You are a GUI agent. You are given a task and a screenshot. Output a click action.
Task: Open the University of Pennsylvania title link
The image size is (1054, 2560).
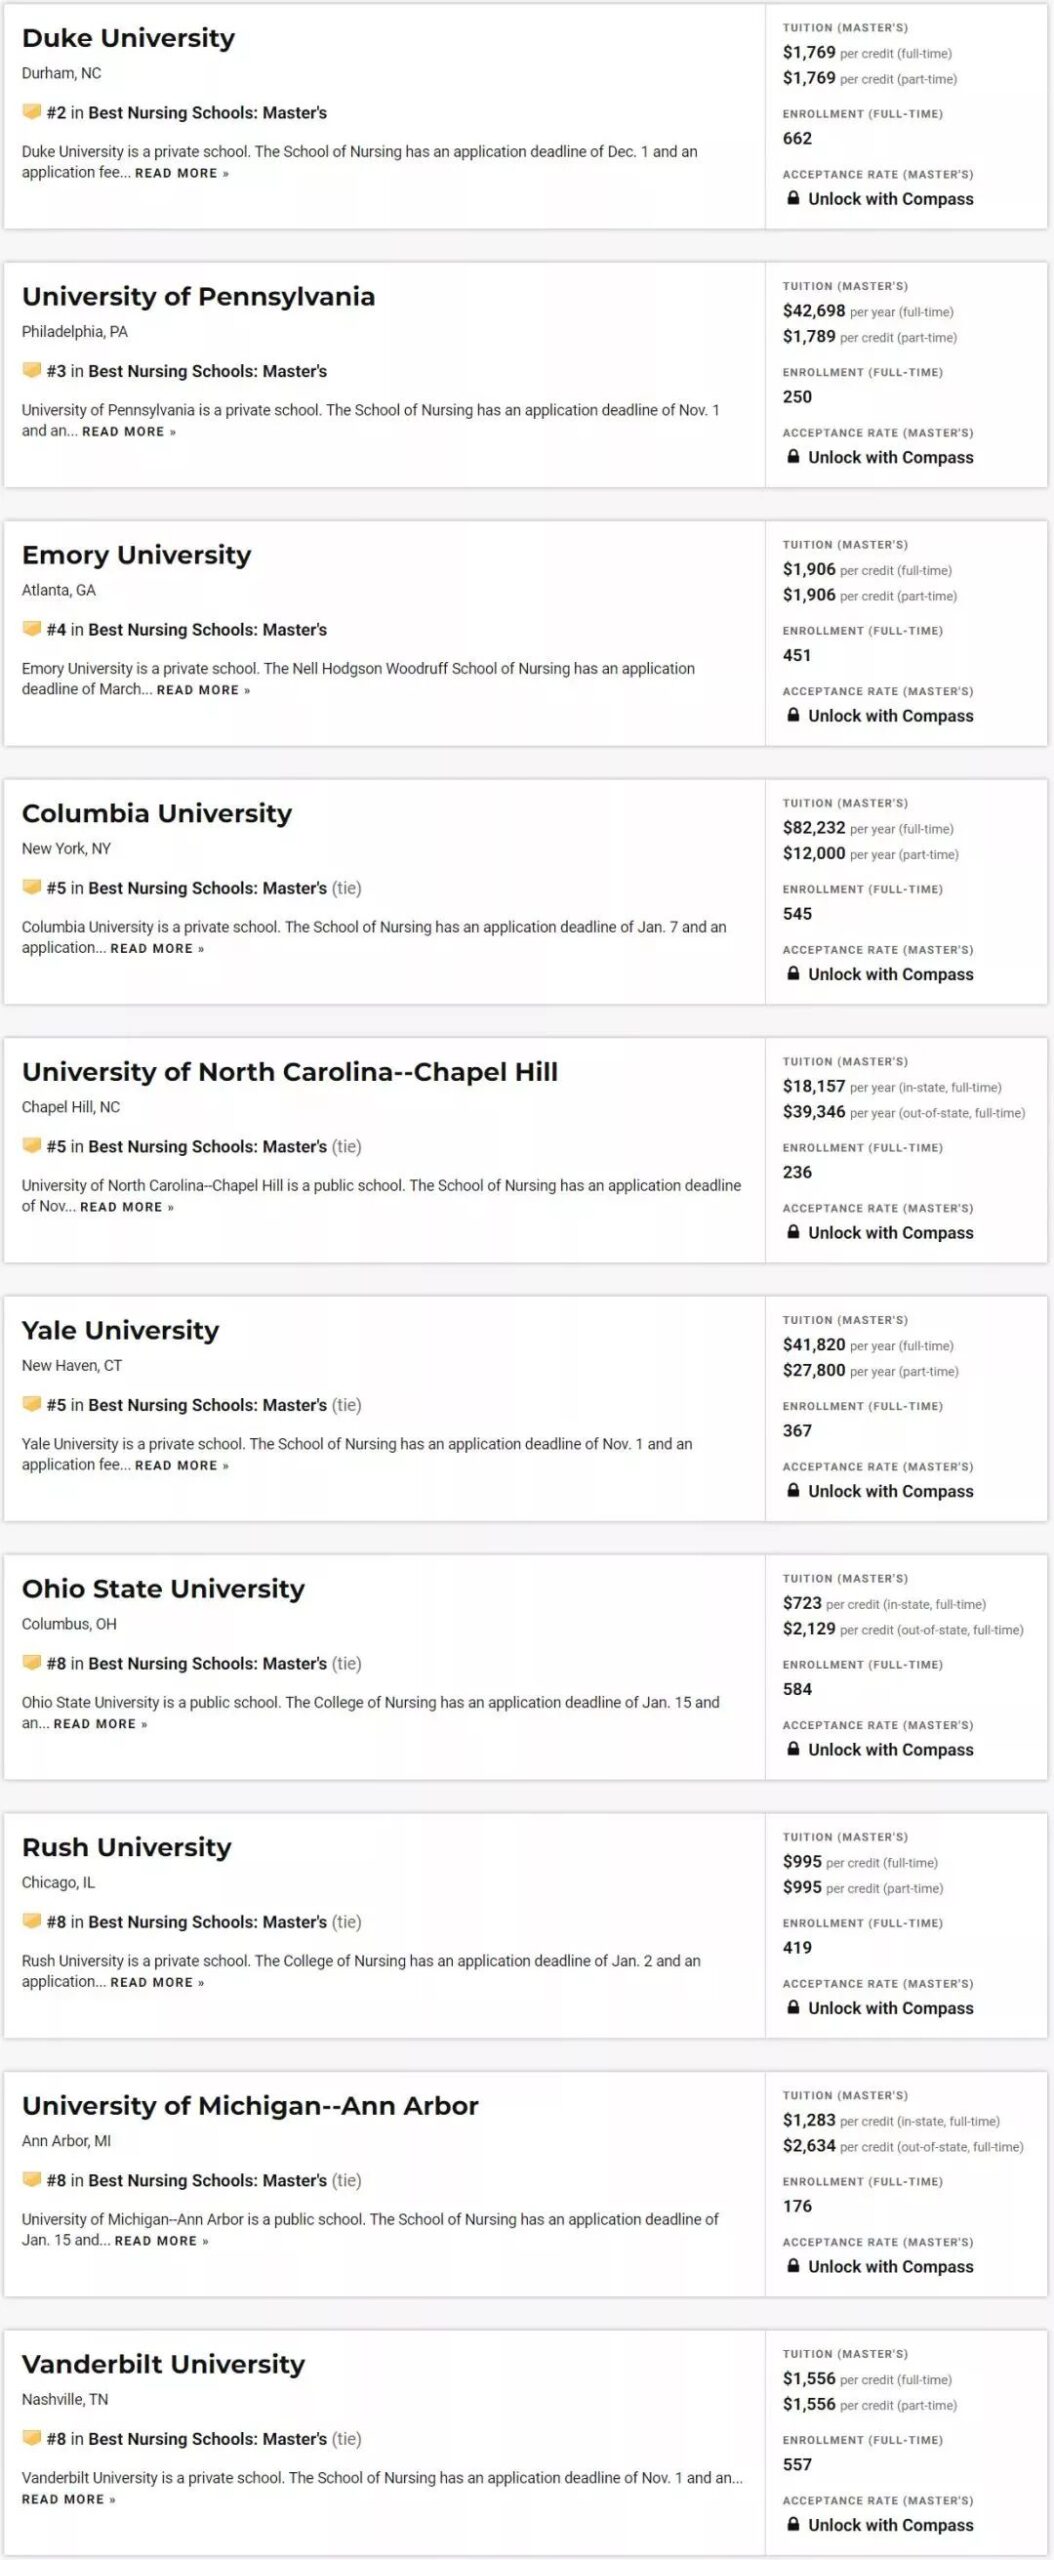pos(198,296)
